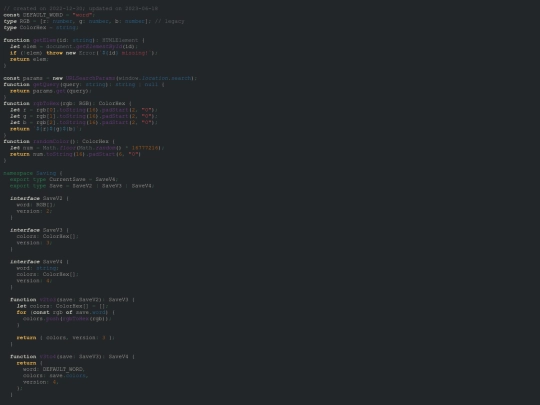
Task: Click the 'let elem = document.getElementById(id)' line
Action: click(74, 46)
